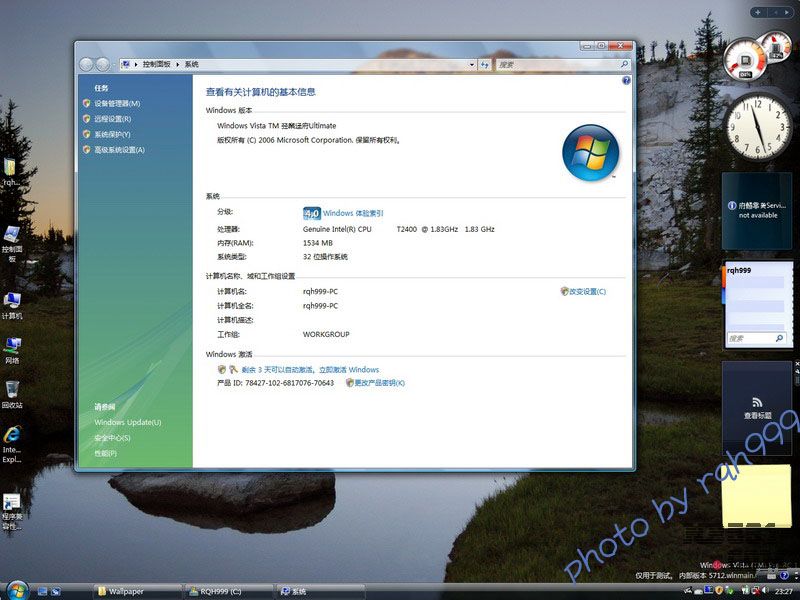The height and width of the screenshot is (600, 800).
Task: Click Switch between windows Quick Launch icon
Action: pos(56,591)
